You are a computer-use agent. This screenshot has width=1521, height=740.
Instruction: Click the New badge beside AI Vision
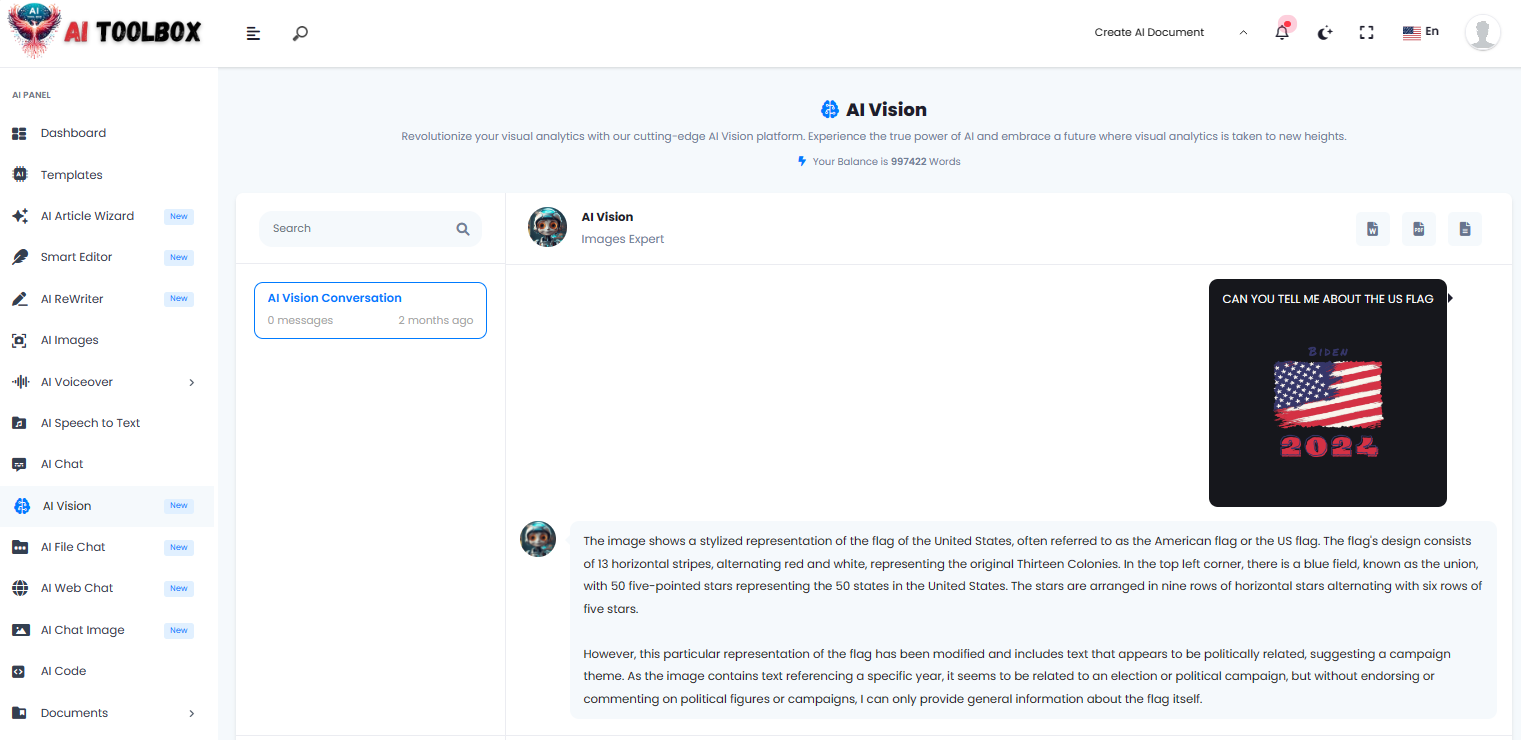pyautogui.click(x=179, y=506)
